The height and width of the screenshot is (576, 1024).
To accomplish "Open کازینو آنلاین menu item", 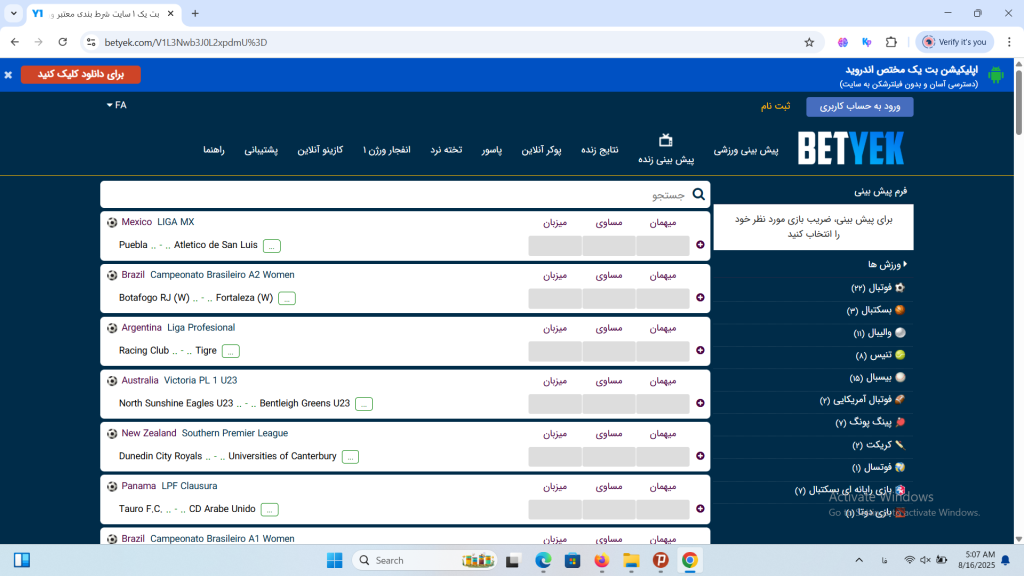I will [x=320, y=150].
